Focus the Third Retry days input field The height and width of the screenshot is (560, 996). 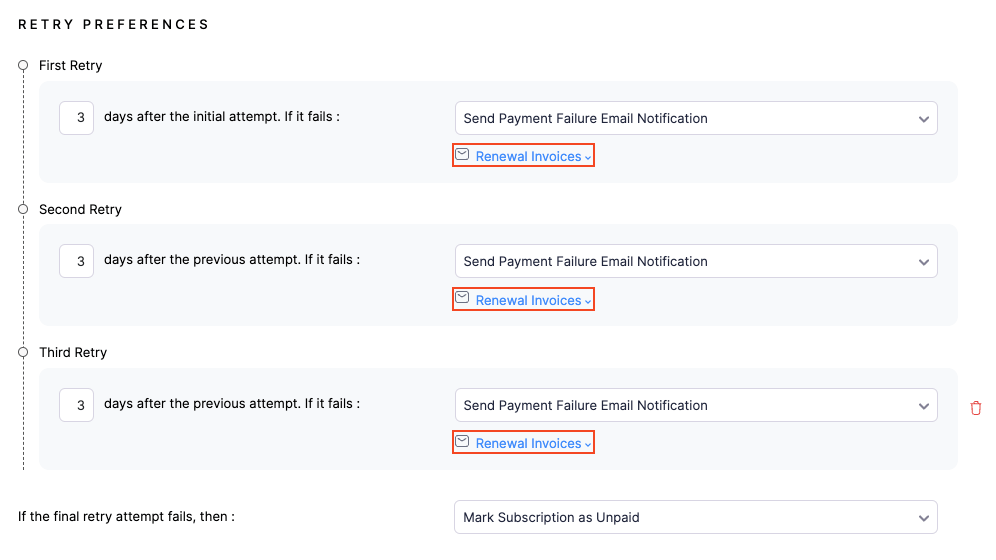pyautogui.click(x=77, y=405)
